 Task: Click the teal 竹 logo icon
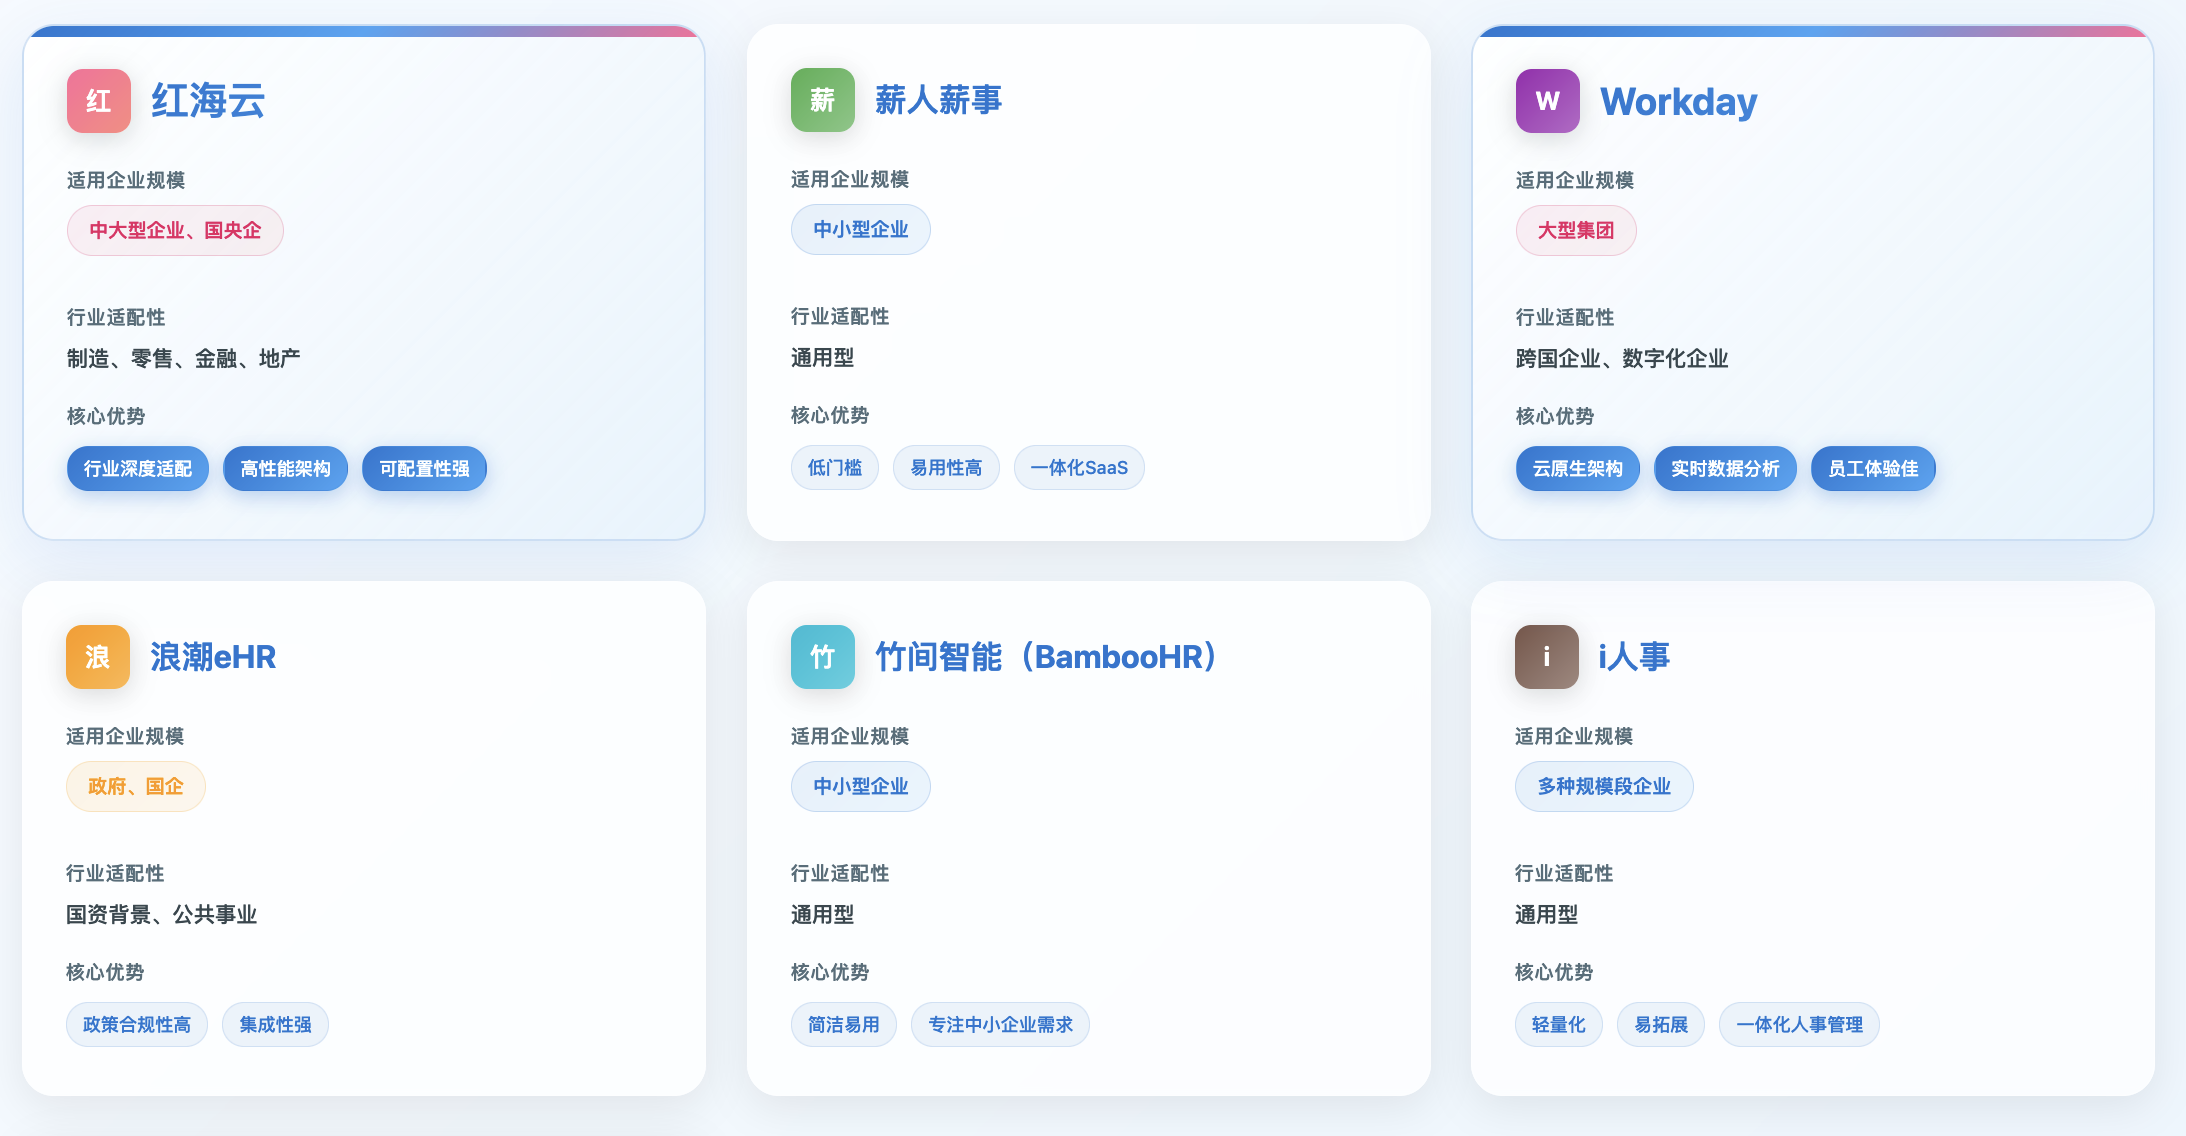[822, 657]
